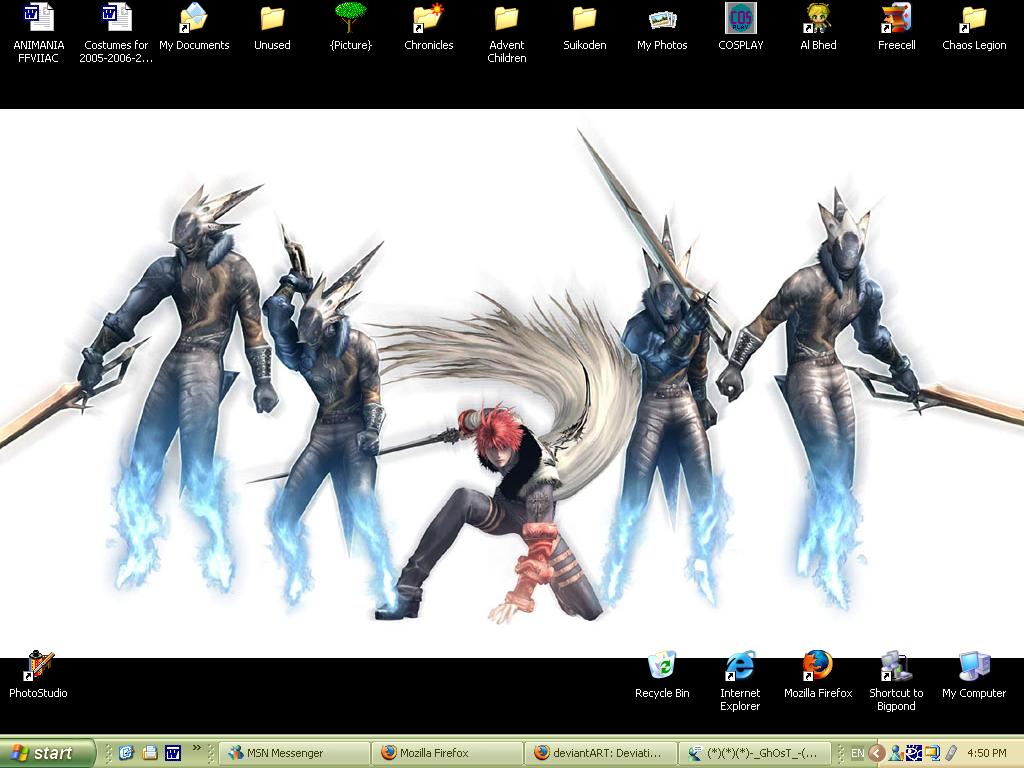
Task: Open the Recycle Bin
Action: coord(661,666)
